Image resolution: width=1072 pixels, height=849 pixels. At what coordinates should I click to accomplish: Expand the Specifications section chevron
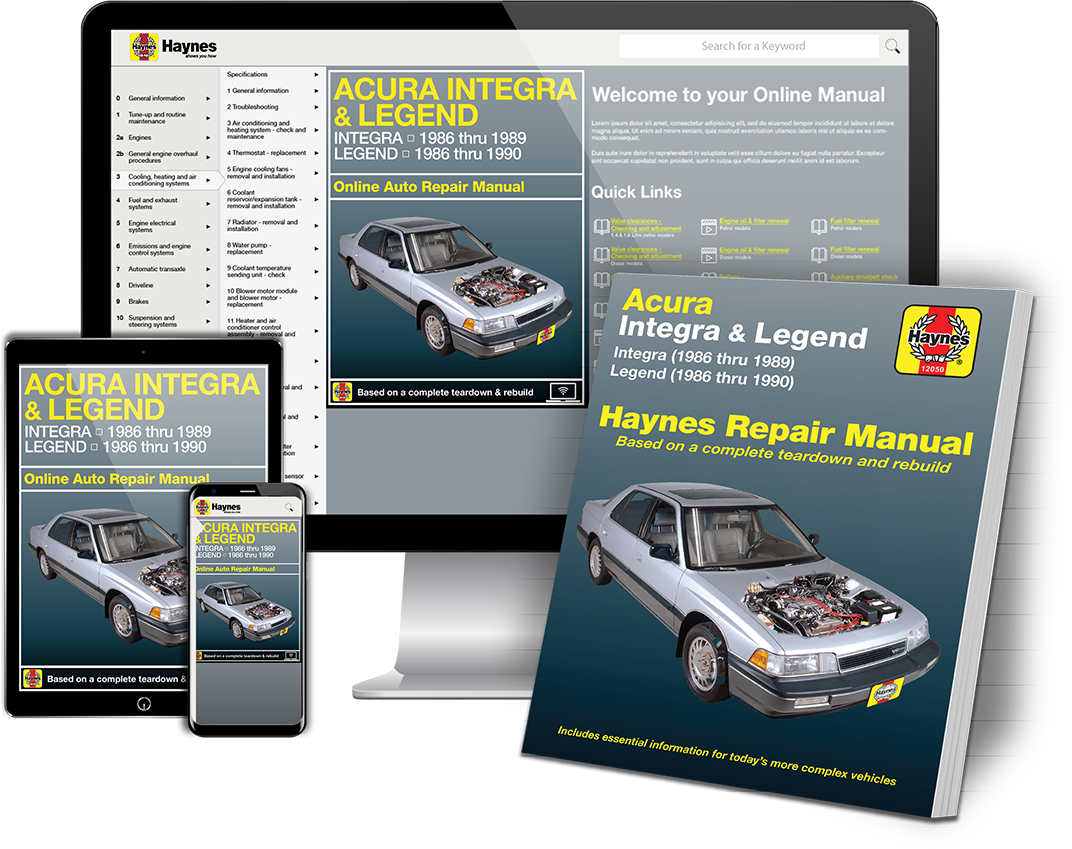click(317, 74)
